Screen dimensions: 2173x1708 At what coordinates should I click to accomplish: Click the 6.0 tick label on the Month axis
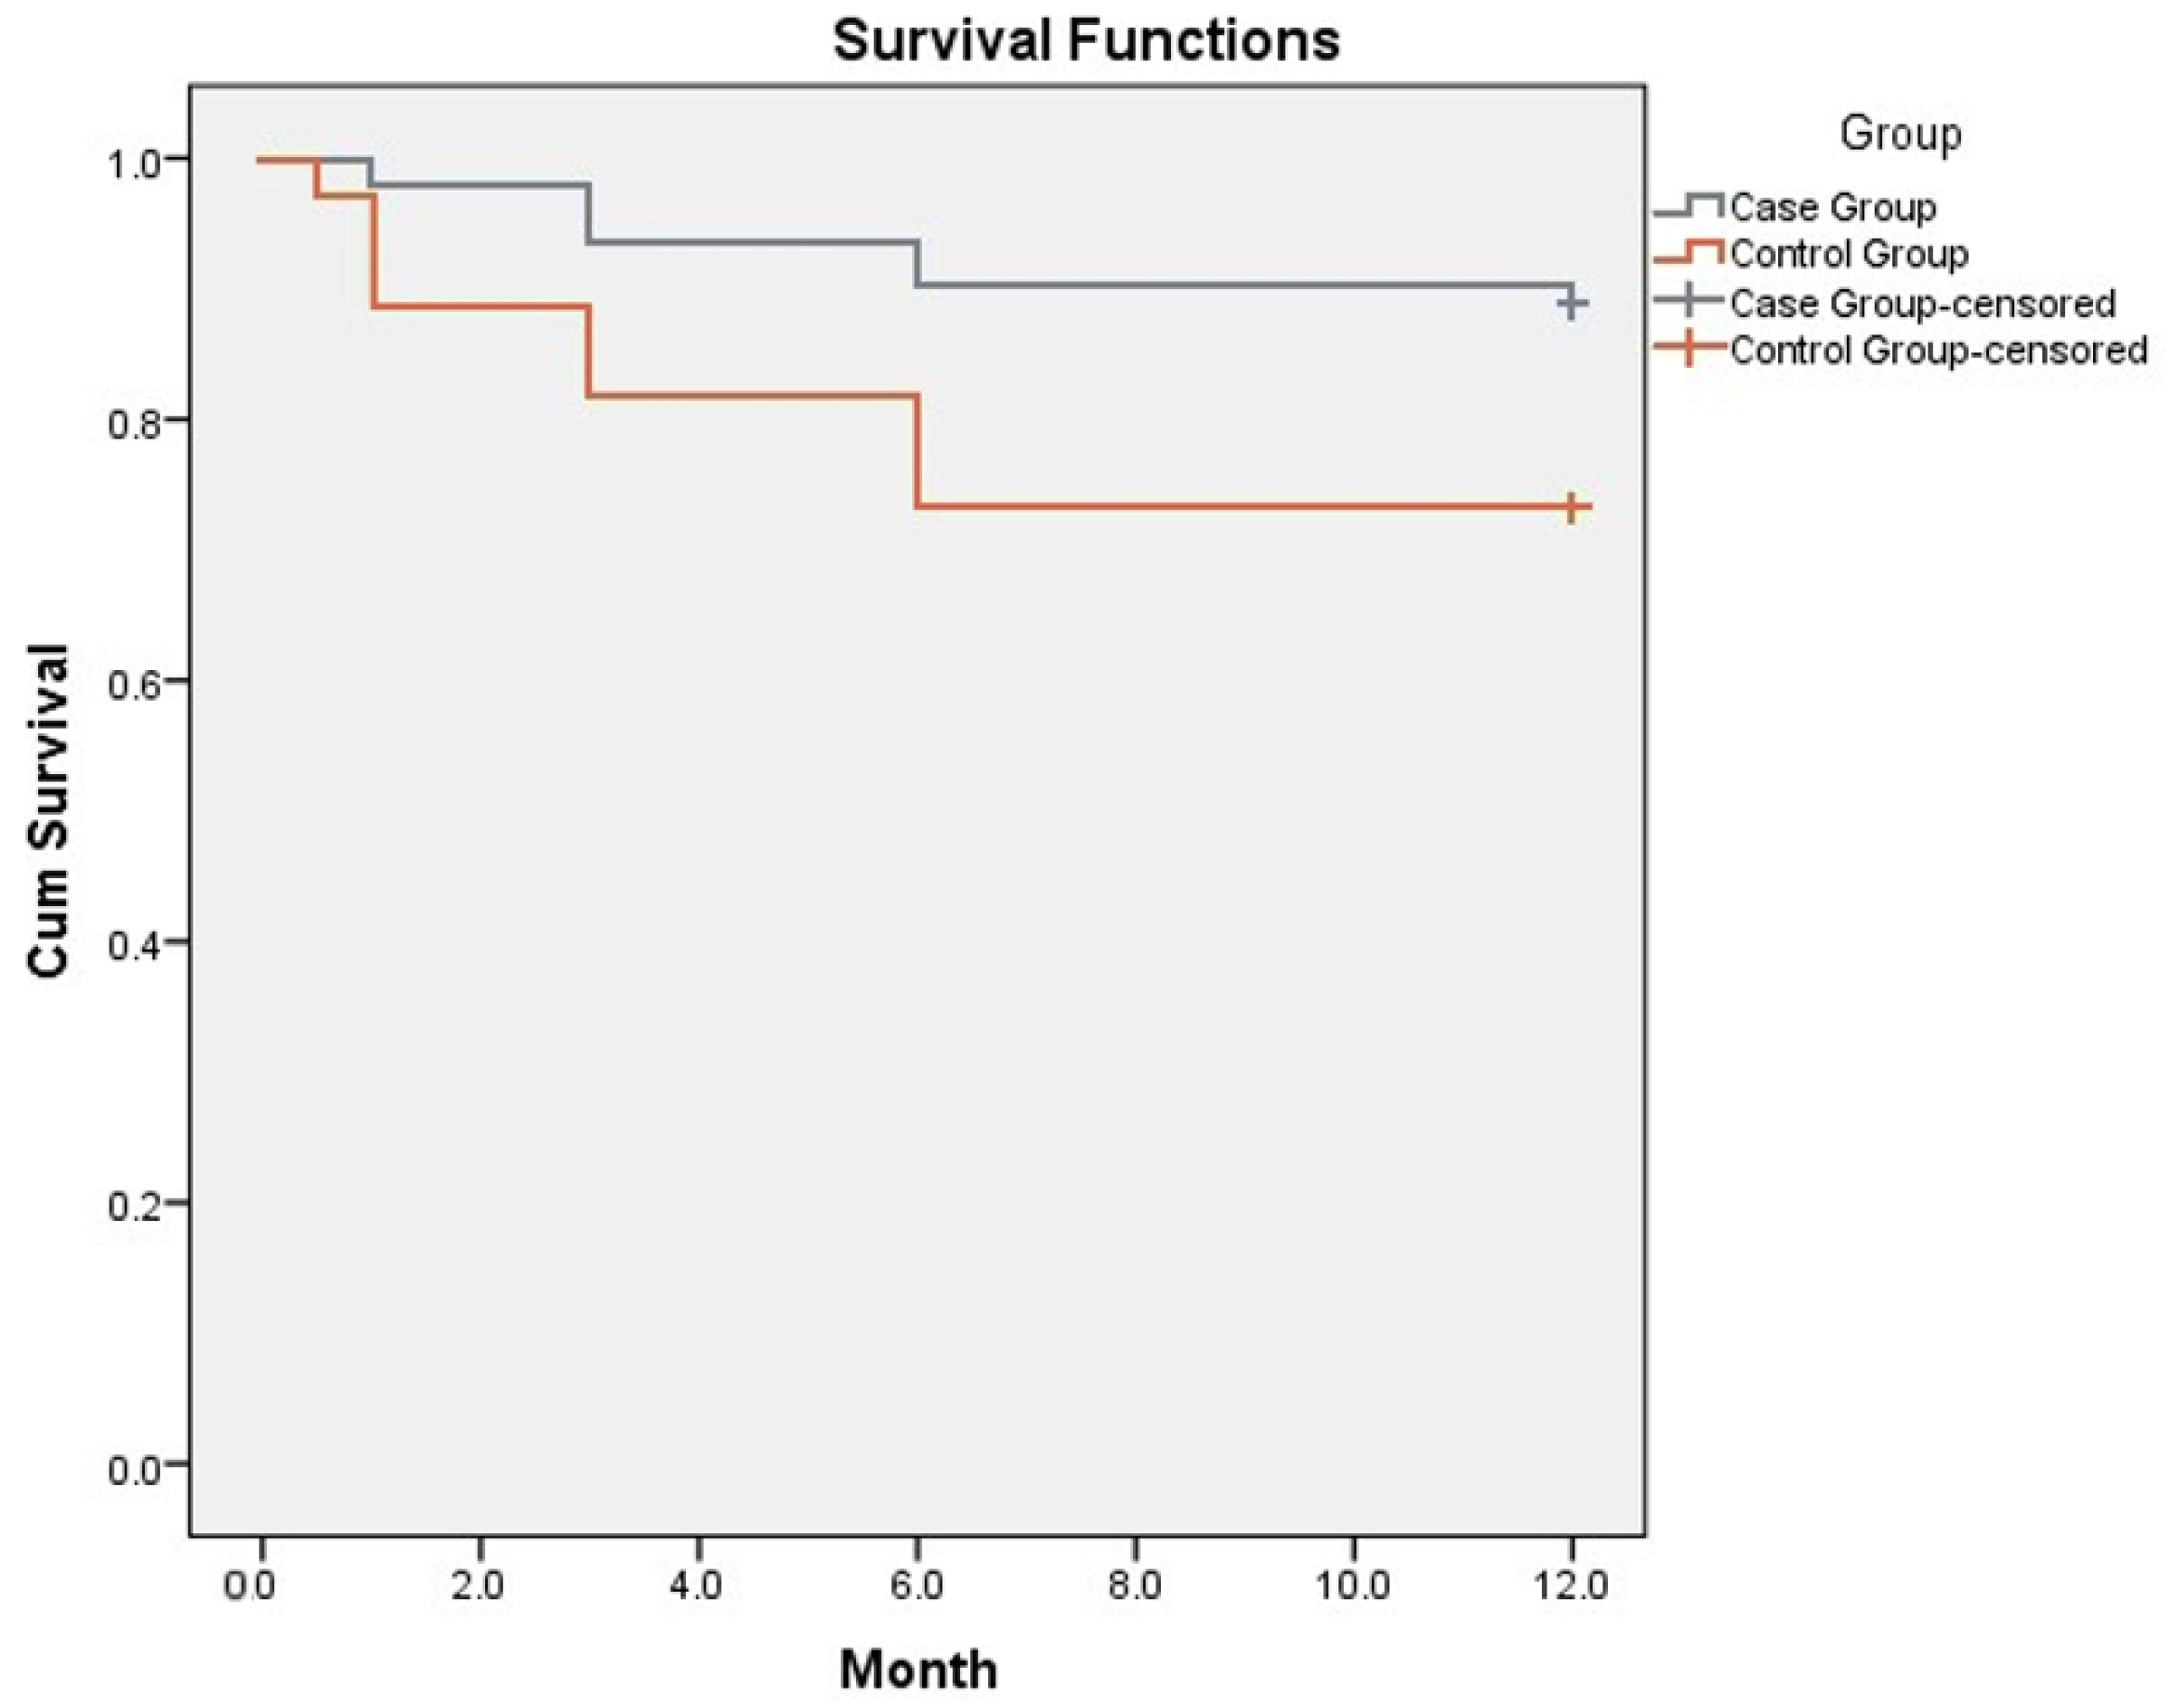tap(916, 1586)
